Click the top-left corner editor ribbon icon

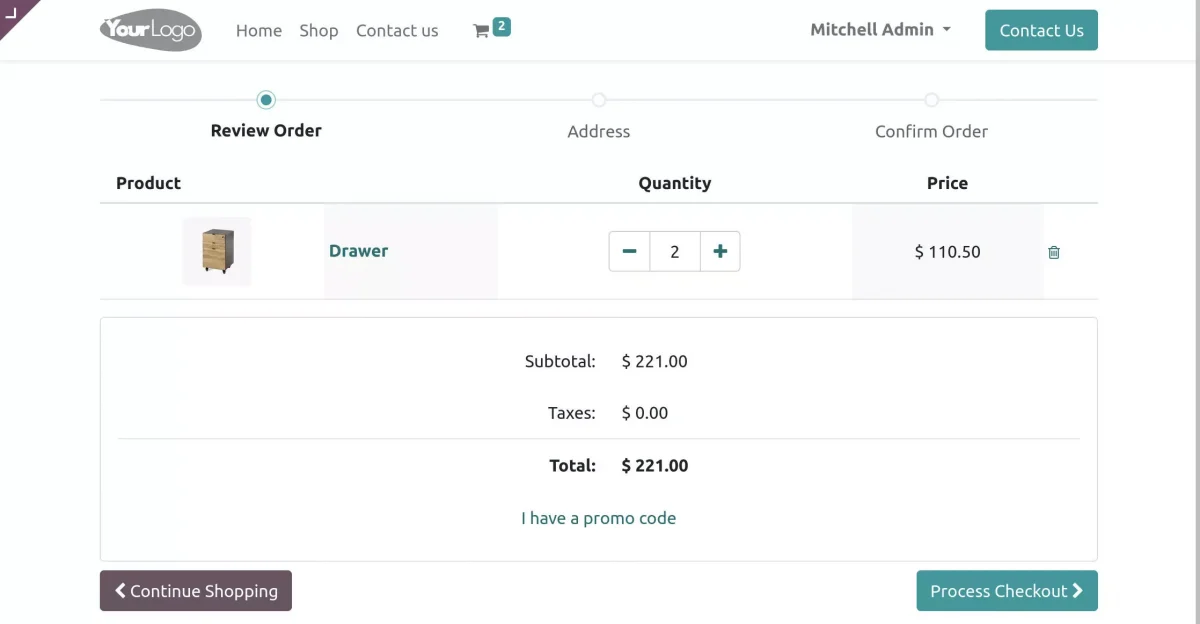tap(12, 12)
